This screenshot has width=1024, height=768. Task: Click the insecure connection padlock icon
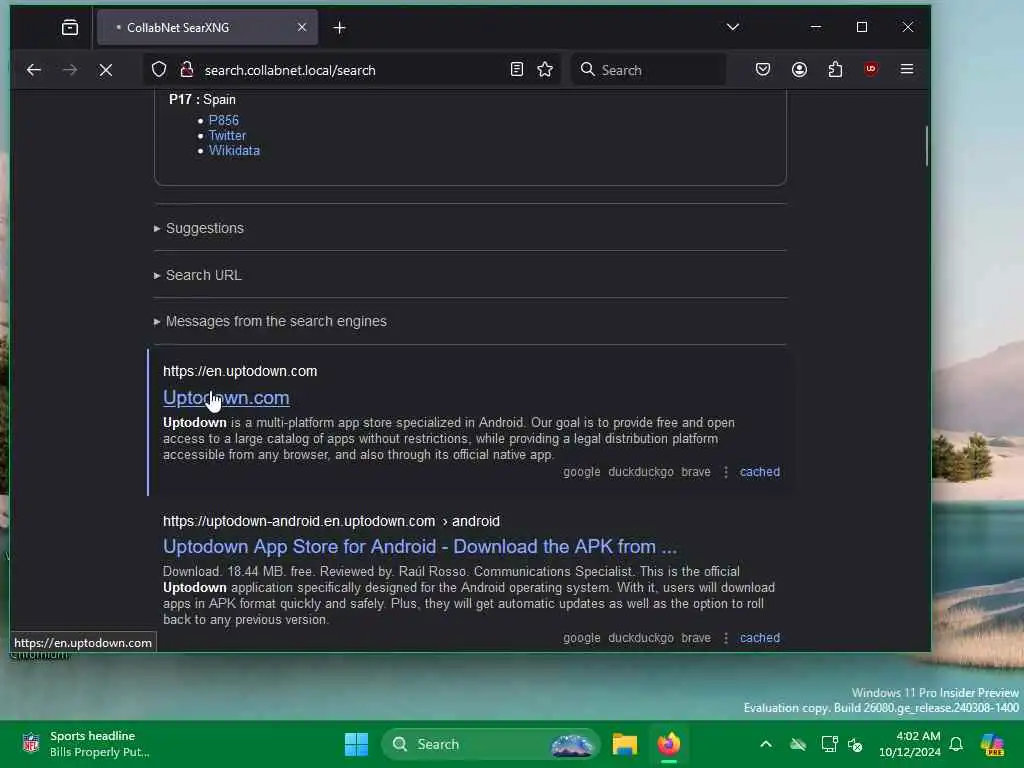(187, 69)
